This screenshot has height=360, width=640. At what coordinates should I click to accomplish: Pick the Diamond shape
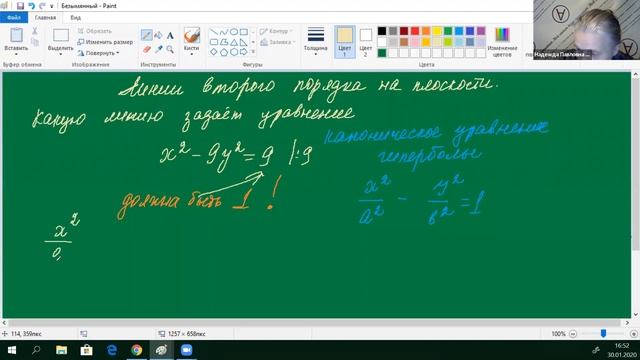click(x=214, y=52)
